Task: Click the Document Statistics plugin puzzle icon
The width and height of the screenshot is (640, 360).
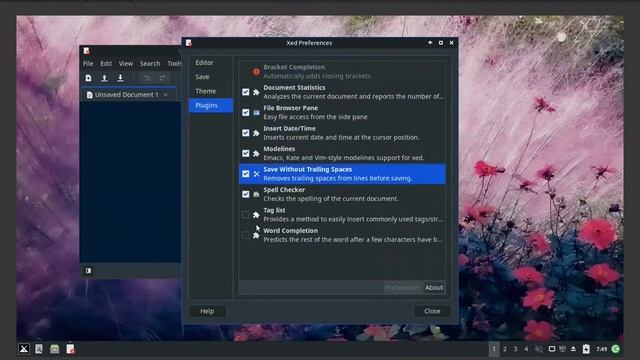Action: tap(256, 92)
